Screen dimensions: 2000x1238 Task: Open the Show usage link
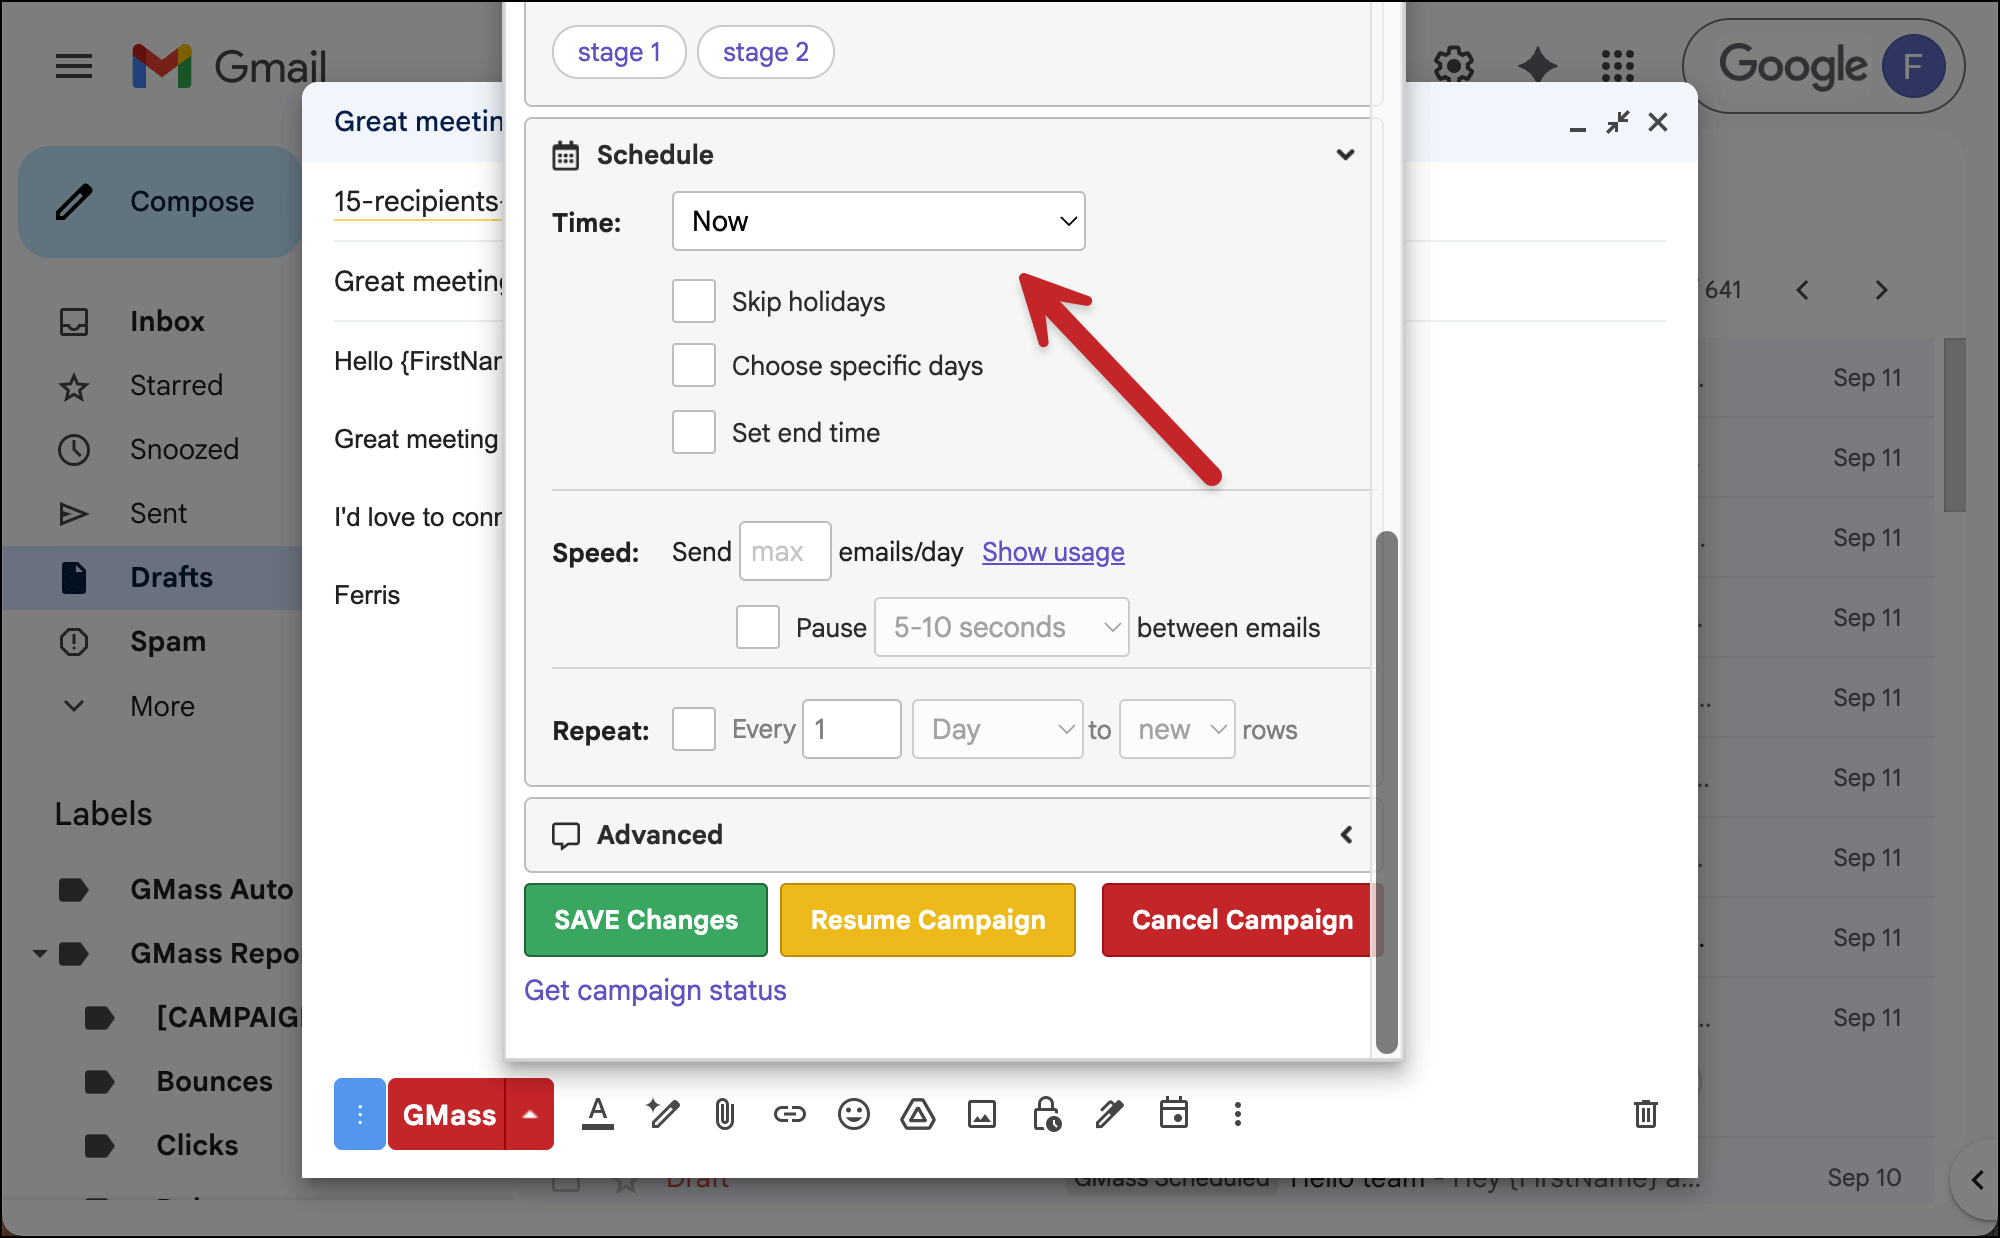(x=1052, y=552)
